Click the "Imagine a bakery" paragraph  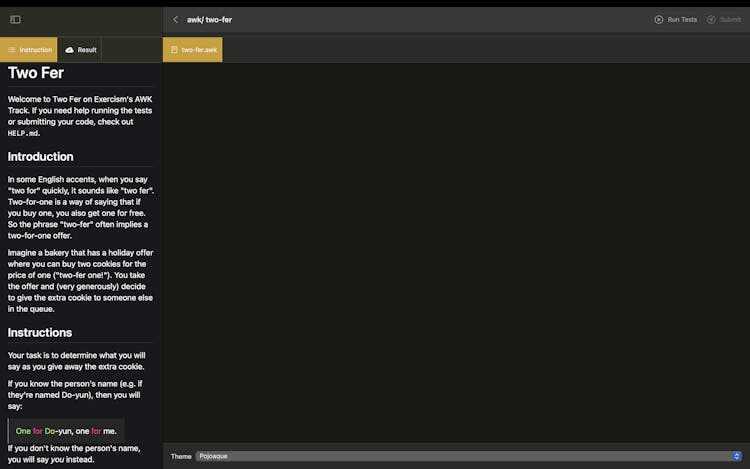point(80,281)
